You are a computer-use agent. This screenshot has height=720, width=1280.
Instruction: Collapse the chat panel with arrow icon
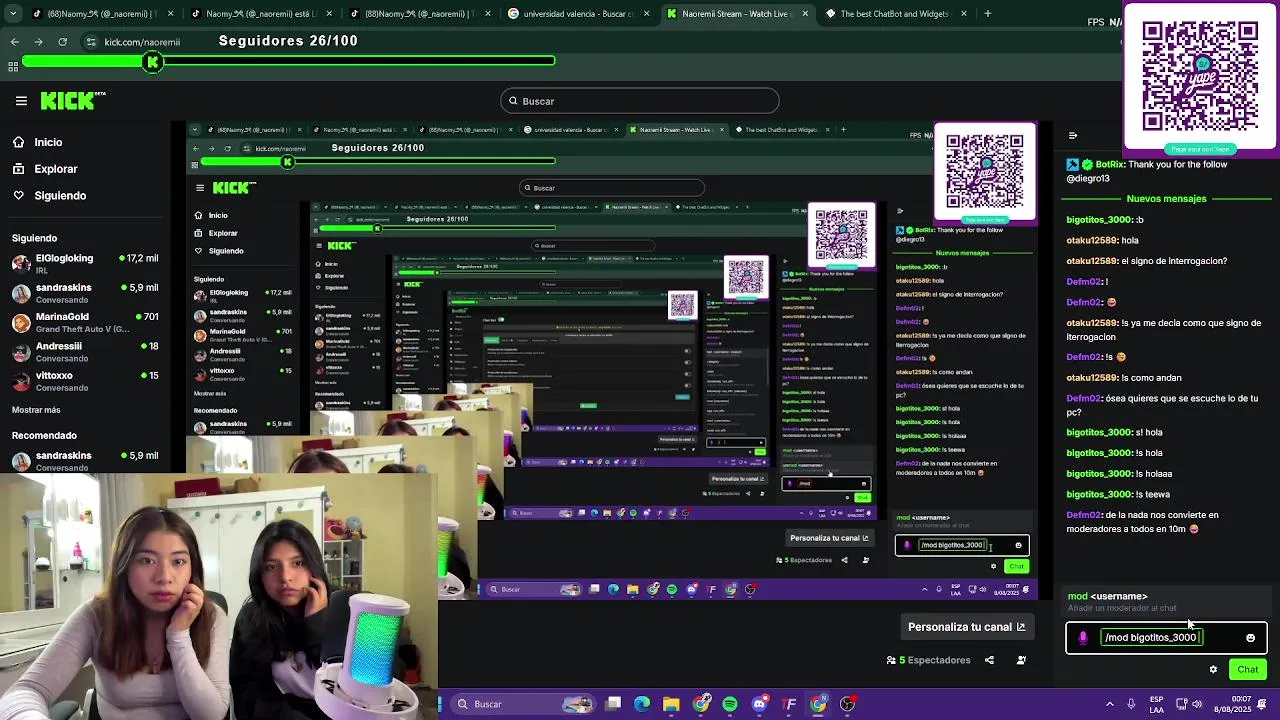click(x=1073, y=136)
